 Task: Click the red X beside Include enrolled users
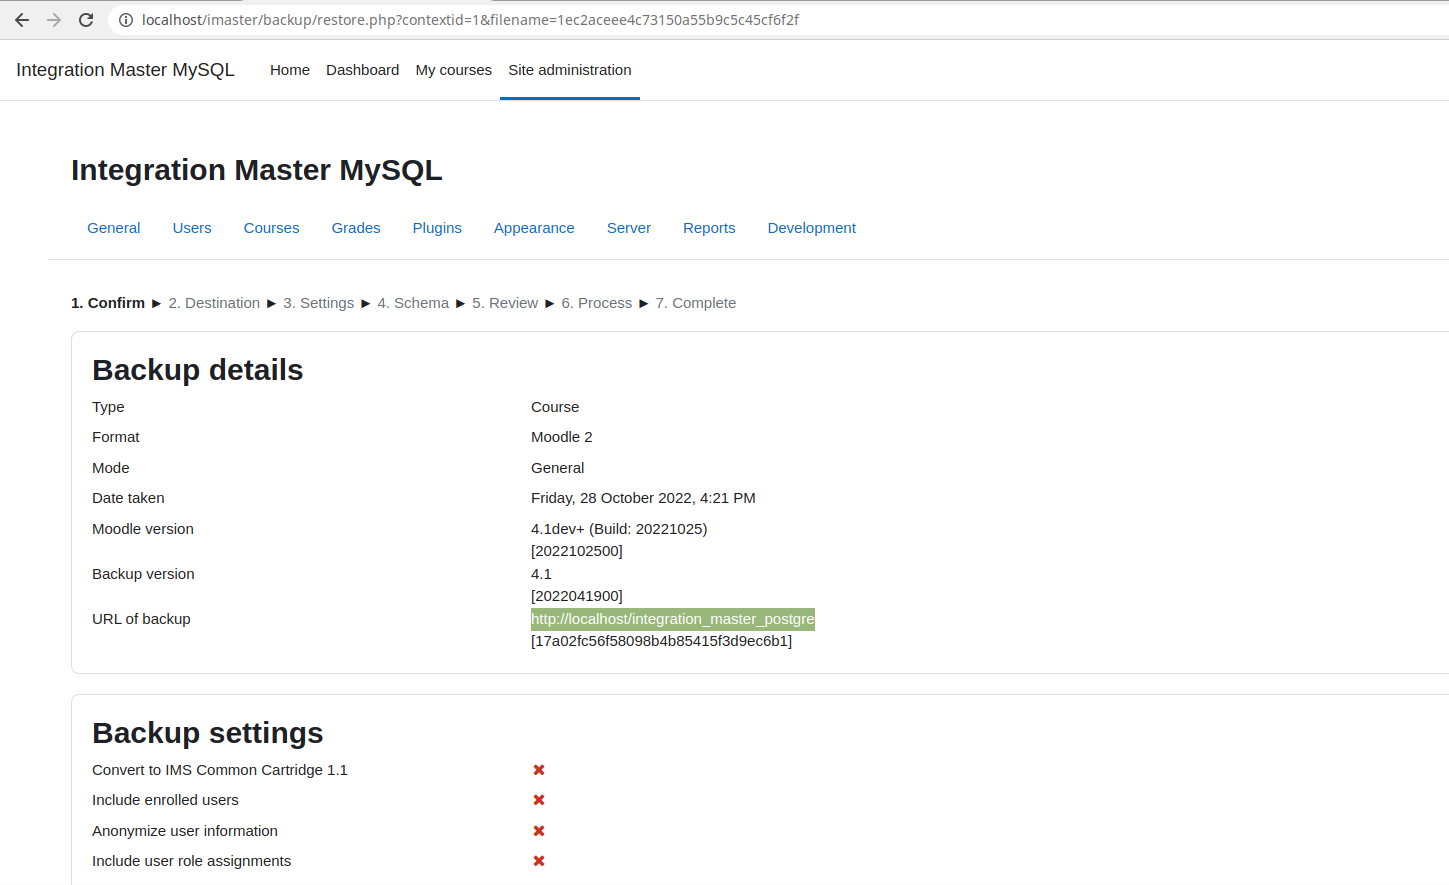tap(539, 800)
